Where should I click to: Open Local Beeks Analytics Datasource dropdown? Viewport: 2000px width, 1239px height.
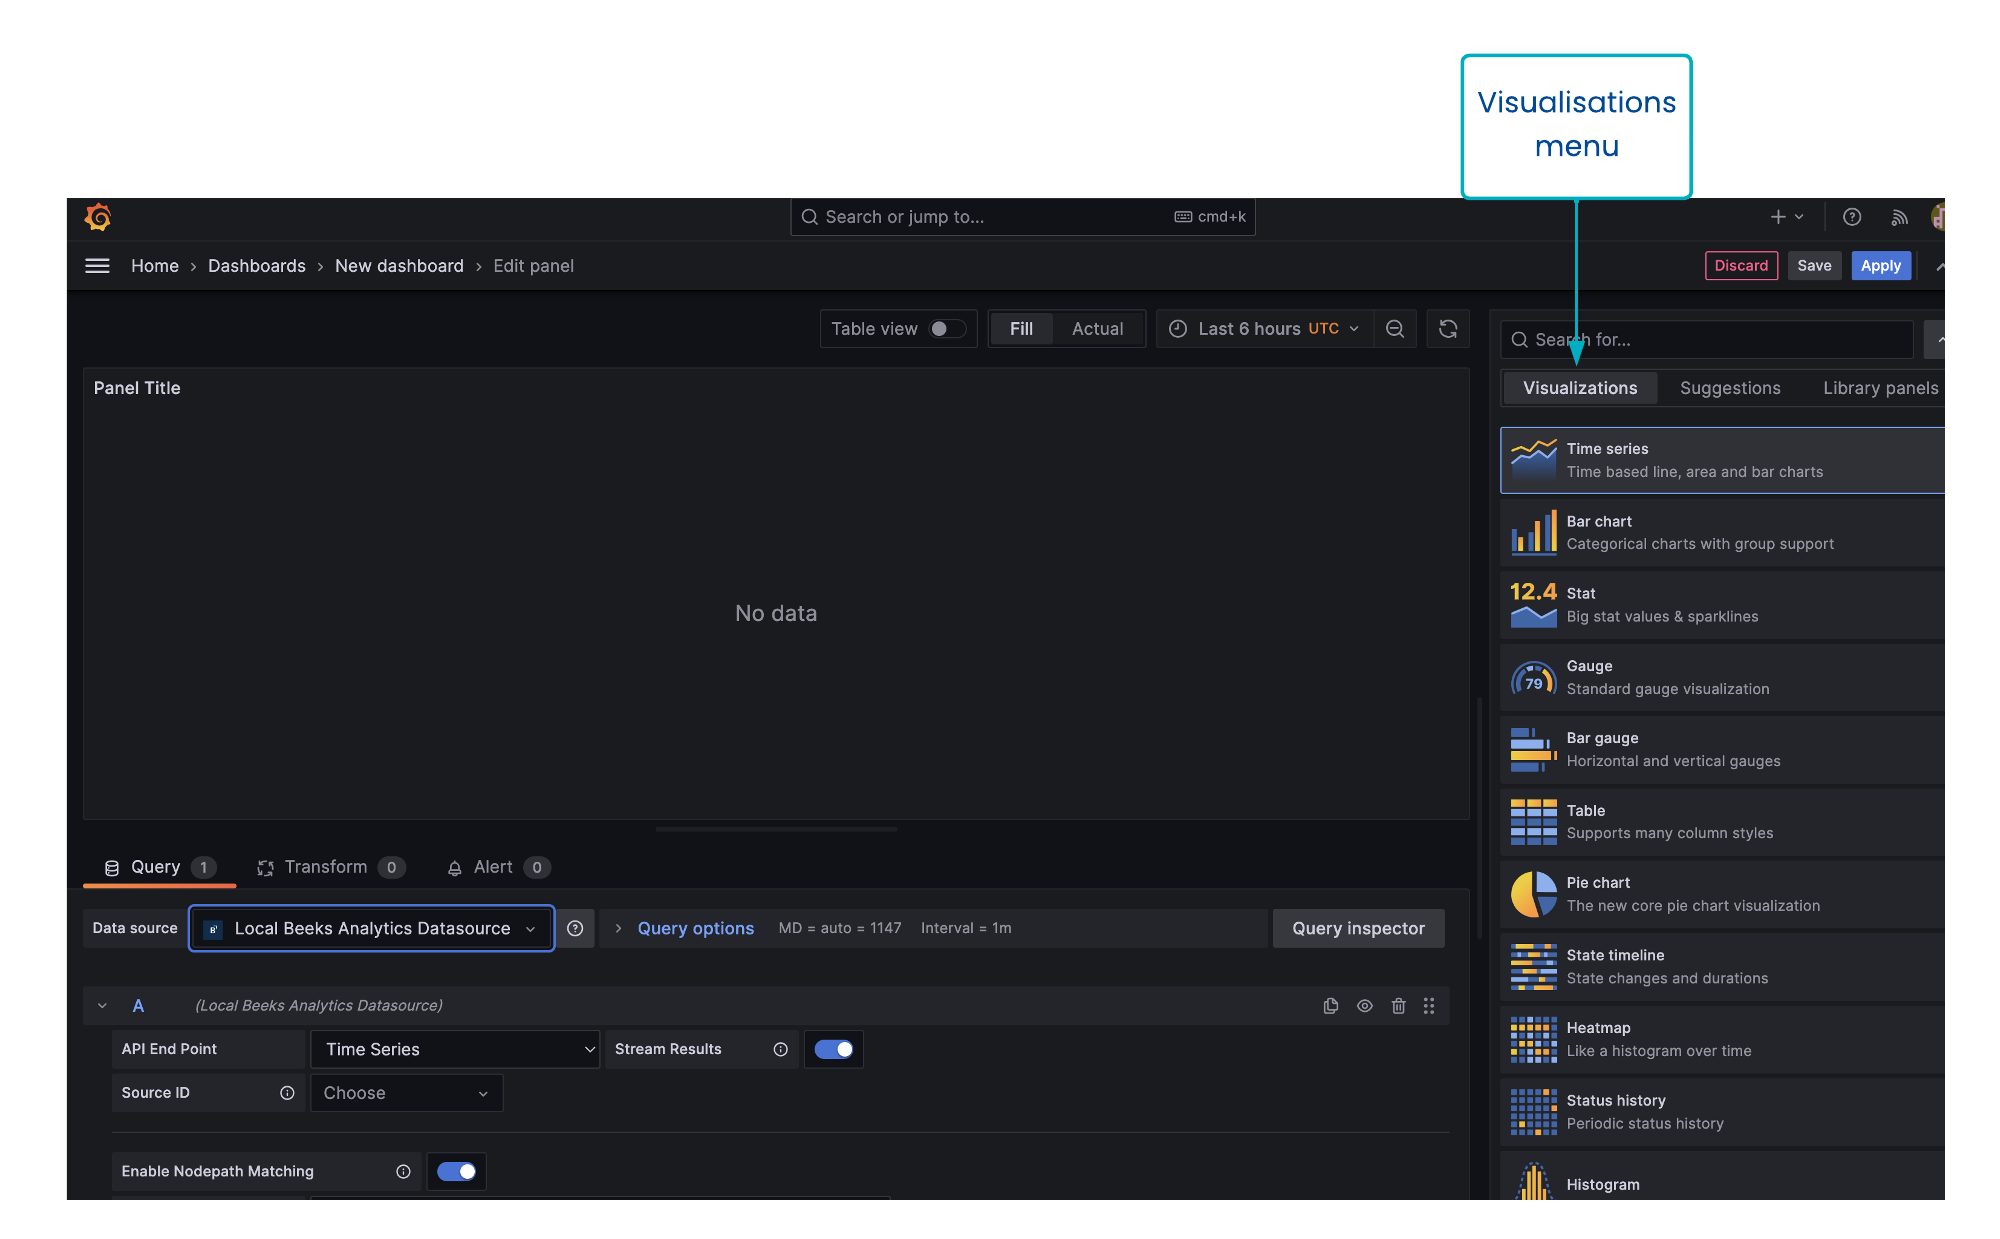point(371,929)
